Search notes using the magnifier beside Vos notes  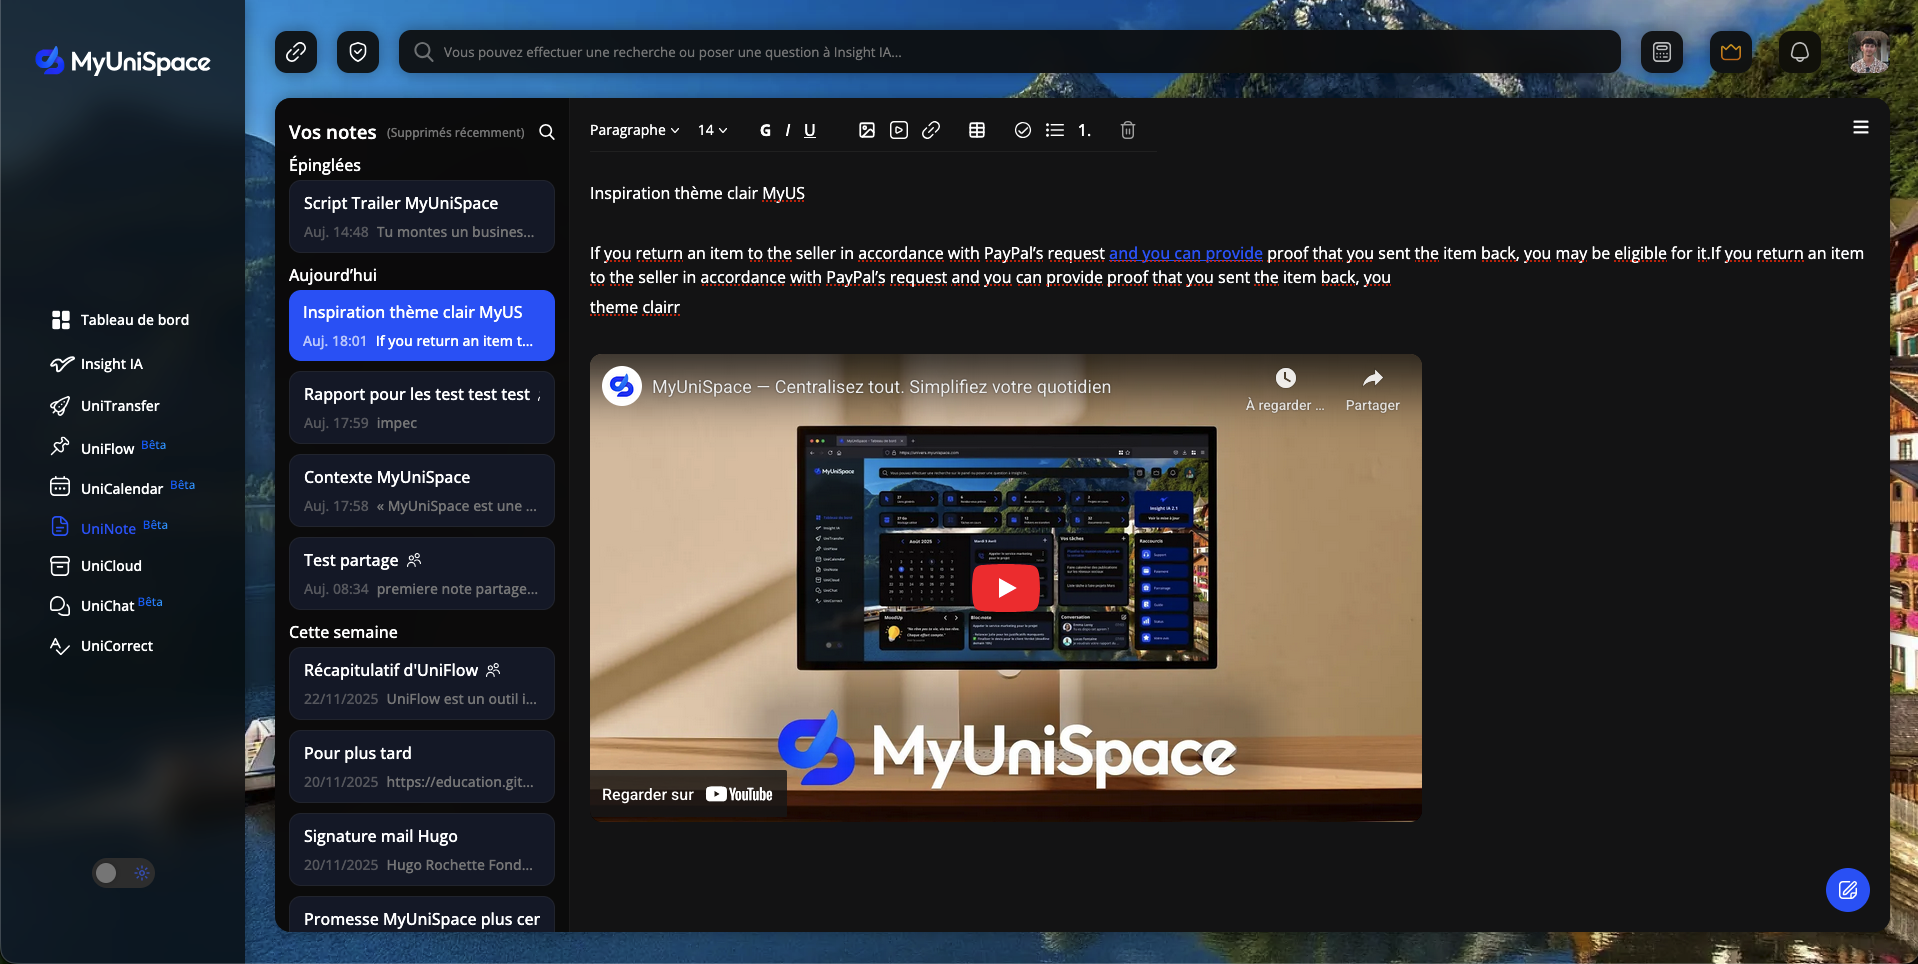pyautogui.click(x=547, y=132)
